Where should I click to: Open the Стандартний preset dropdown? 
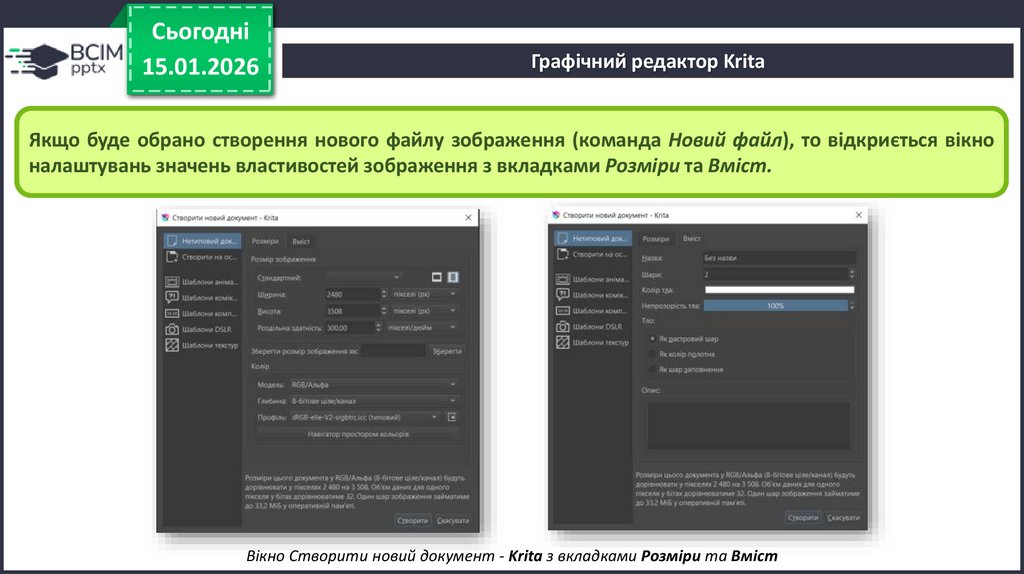point(364,278)
